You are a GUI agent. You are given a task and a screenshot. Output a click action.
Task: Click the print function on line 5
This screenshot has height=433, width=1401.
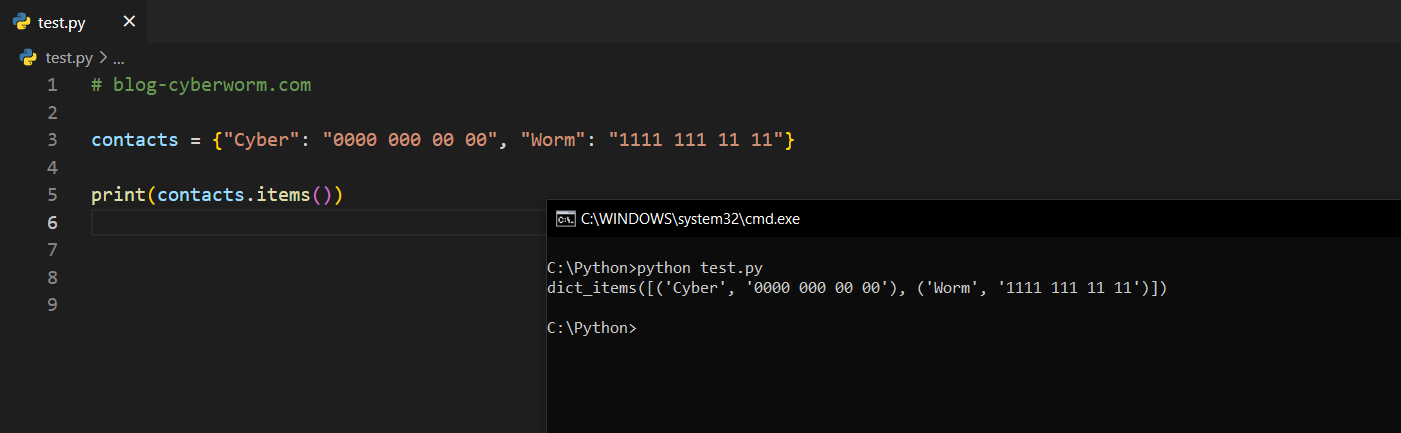[x=118, y=194]
